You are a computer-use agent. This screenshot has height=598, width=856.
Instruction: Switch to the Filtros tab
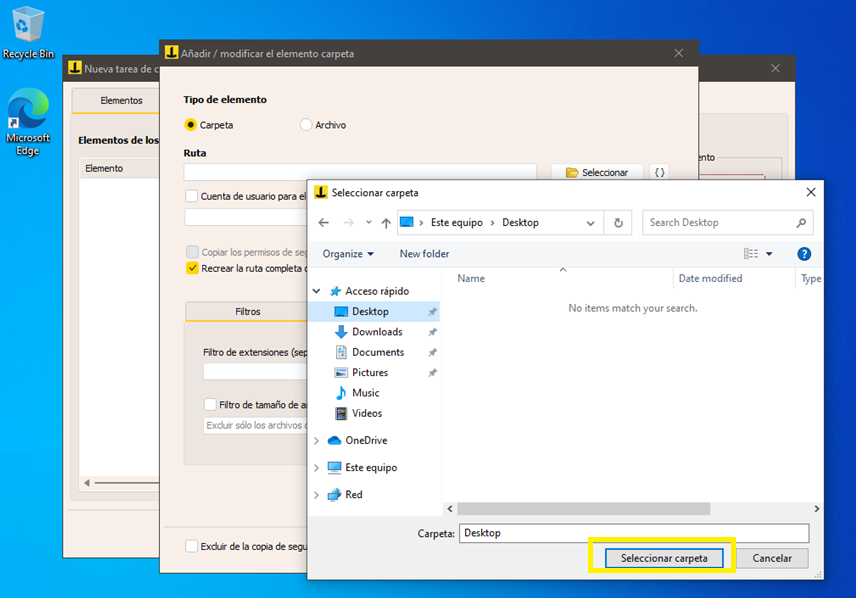coord(247,312)
